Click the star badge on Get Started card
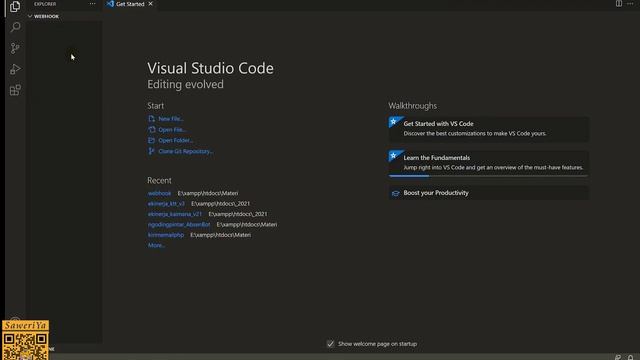The image size is (640, 360). tap(393, 122)
